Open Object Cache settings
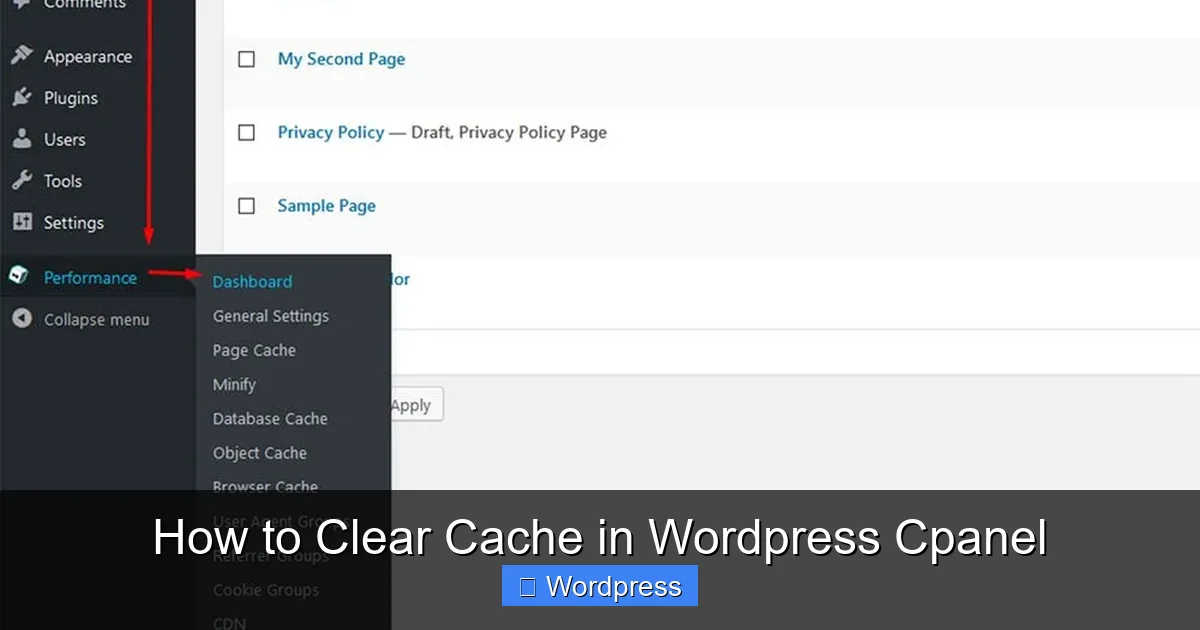The width and height of the screenshot is (1200, 630). (259, 452)
